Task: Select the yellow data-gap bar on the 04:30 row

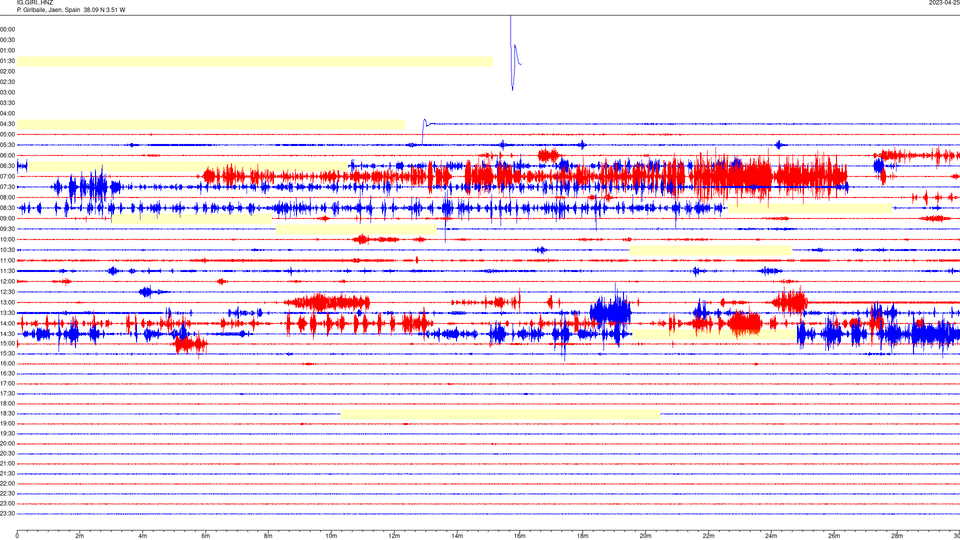Action: pos(211,124)
